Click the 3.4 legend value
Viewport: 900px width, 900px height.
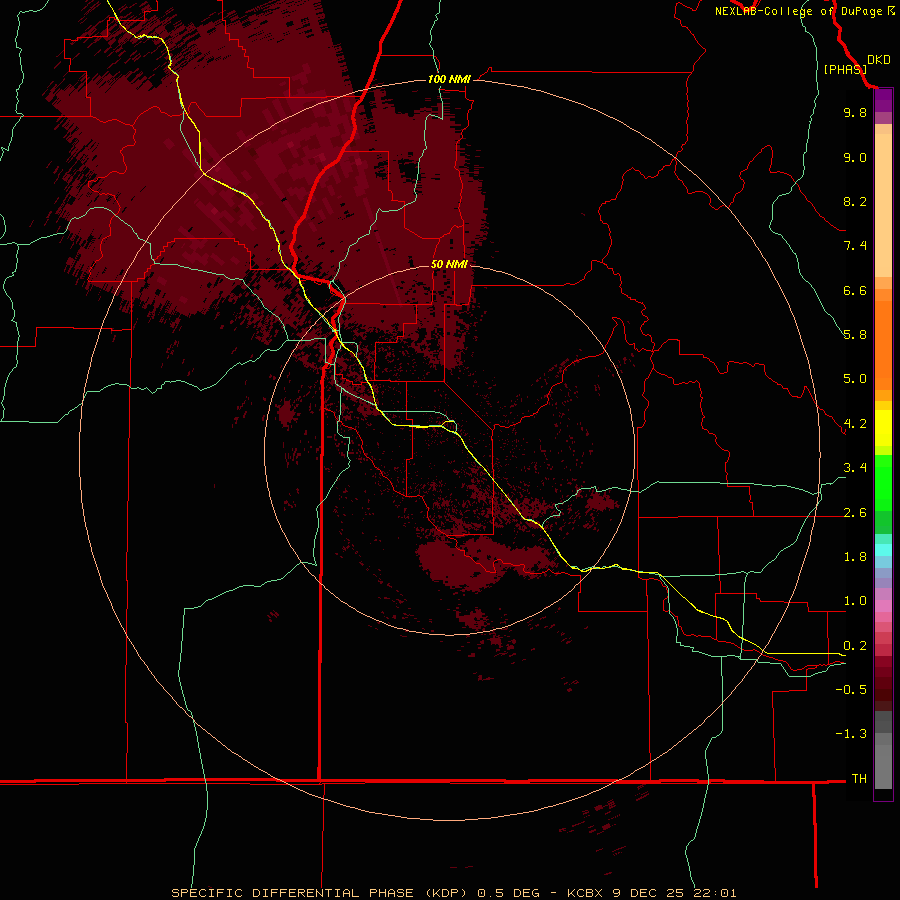(x=855, y=468)
